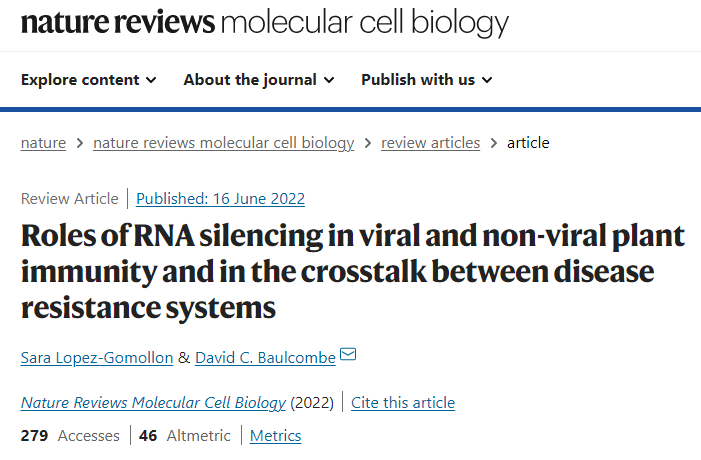Expand the Publish with us menu
The width and height of the screenshot is (701, 460).
coord(427,80)
